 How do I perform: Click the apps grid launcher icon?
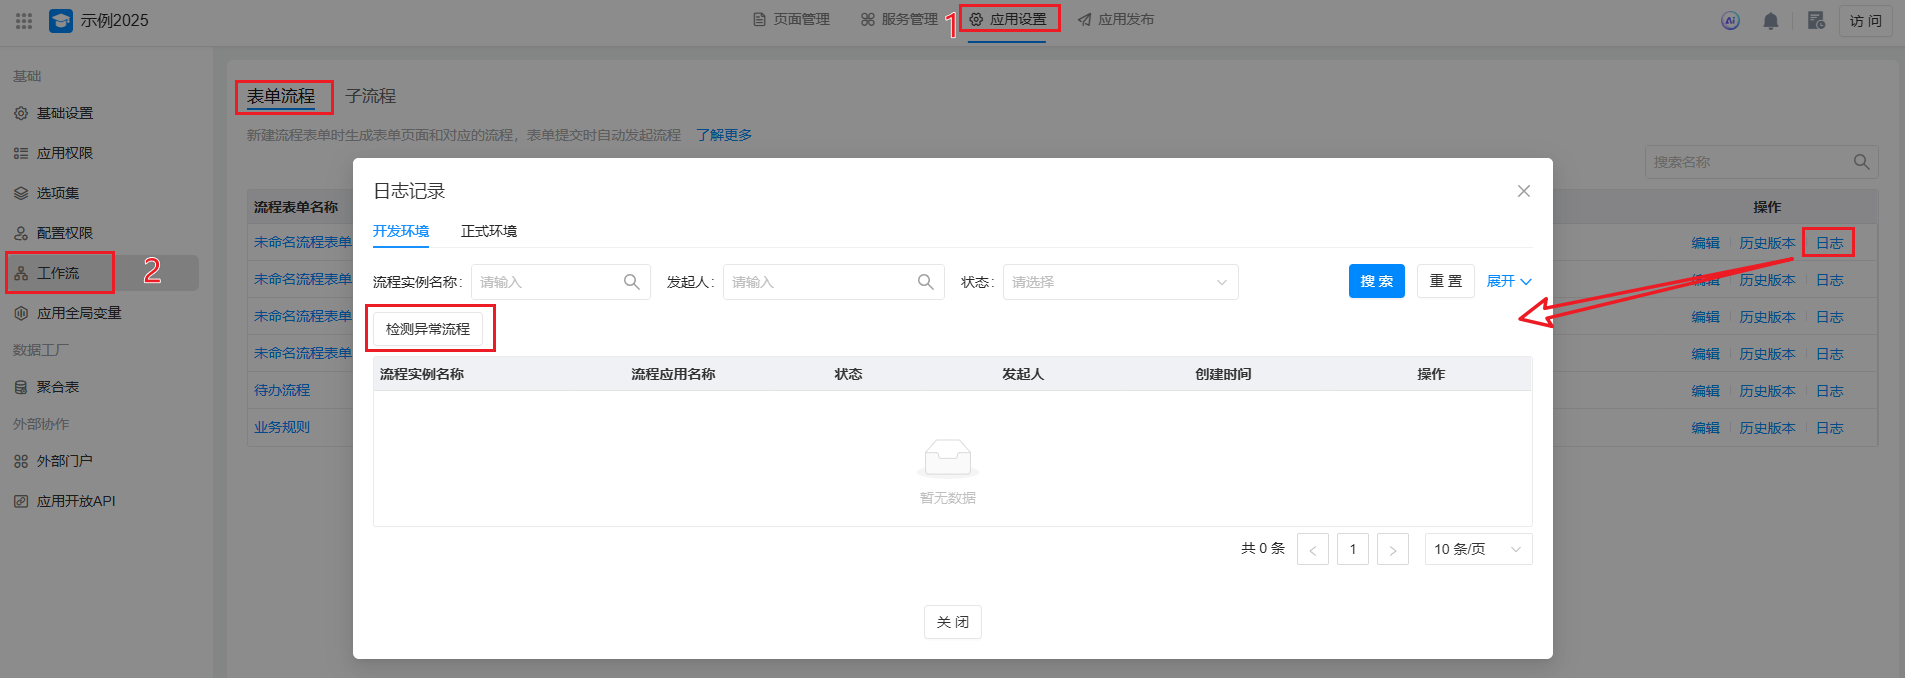point(24,21)
